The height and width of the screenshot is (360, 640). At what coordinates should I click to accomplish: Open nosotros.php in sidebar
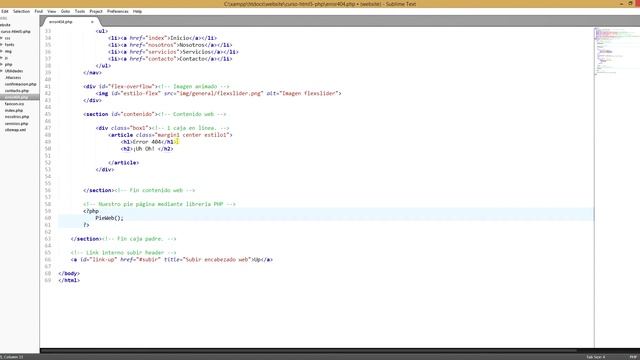pyautogui.click(x=17, y=117)
